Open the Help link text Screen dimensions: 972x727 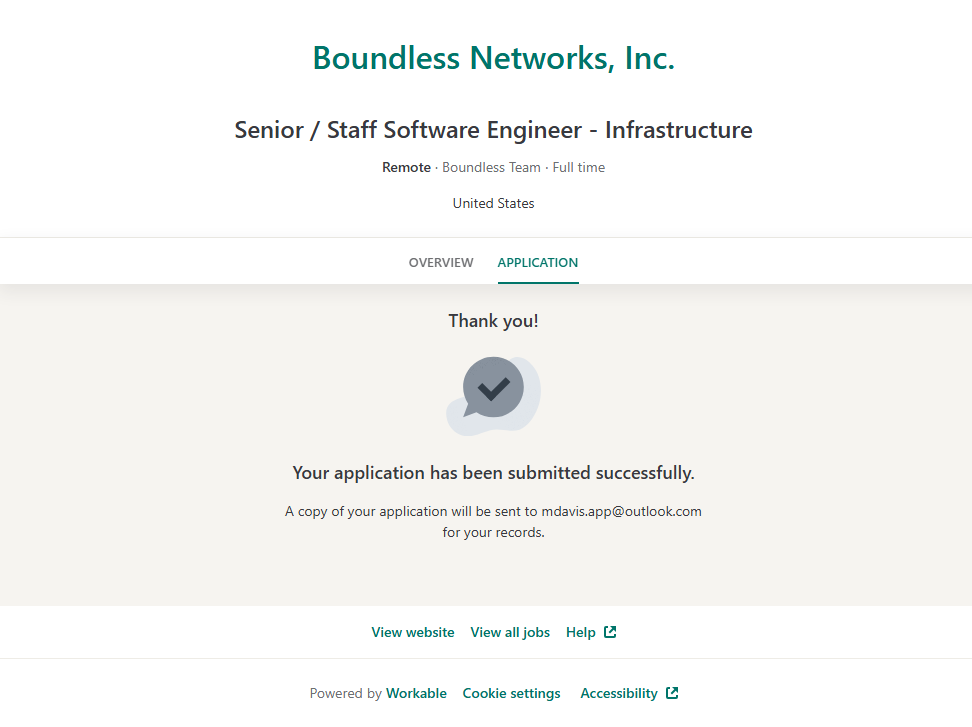[581, 632]
